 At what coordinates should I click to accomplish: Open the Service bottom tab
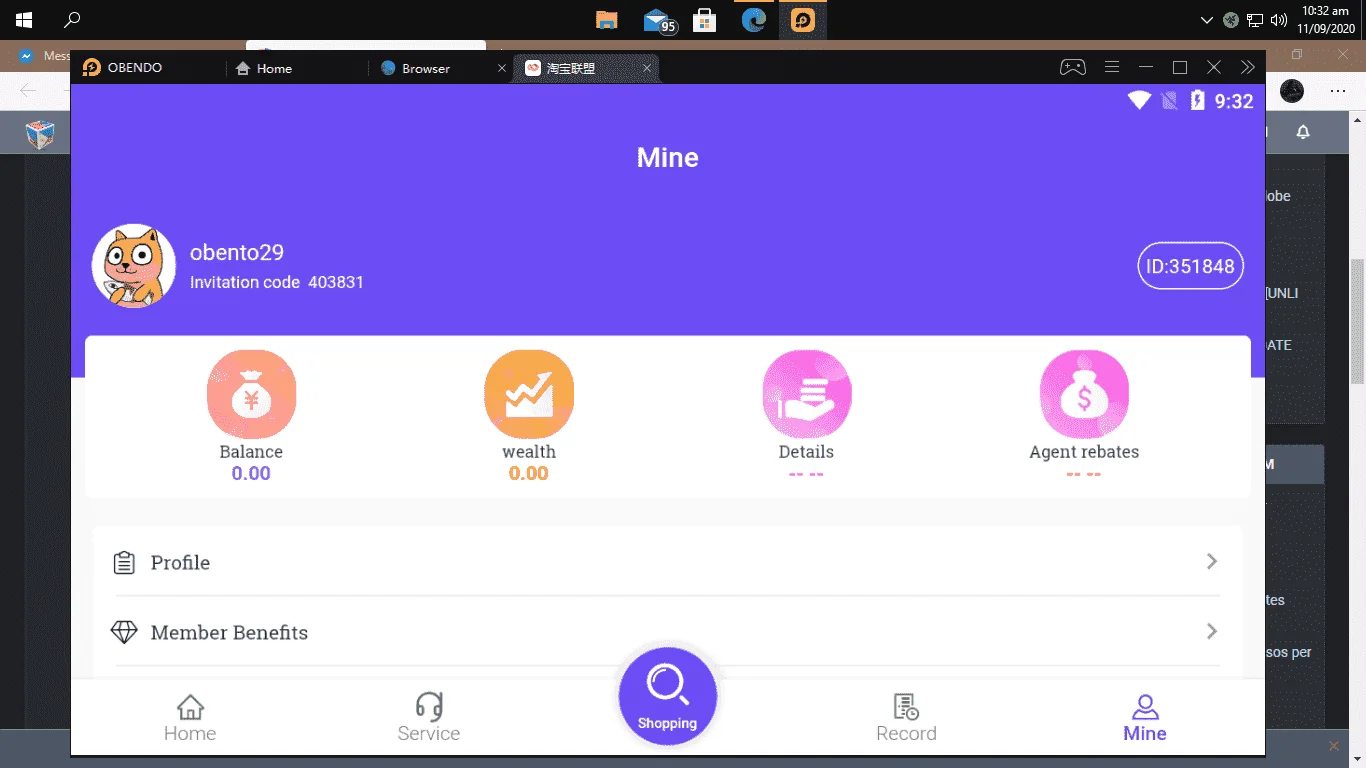(429, 719)
